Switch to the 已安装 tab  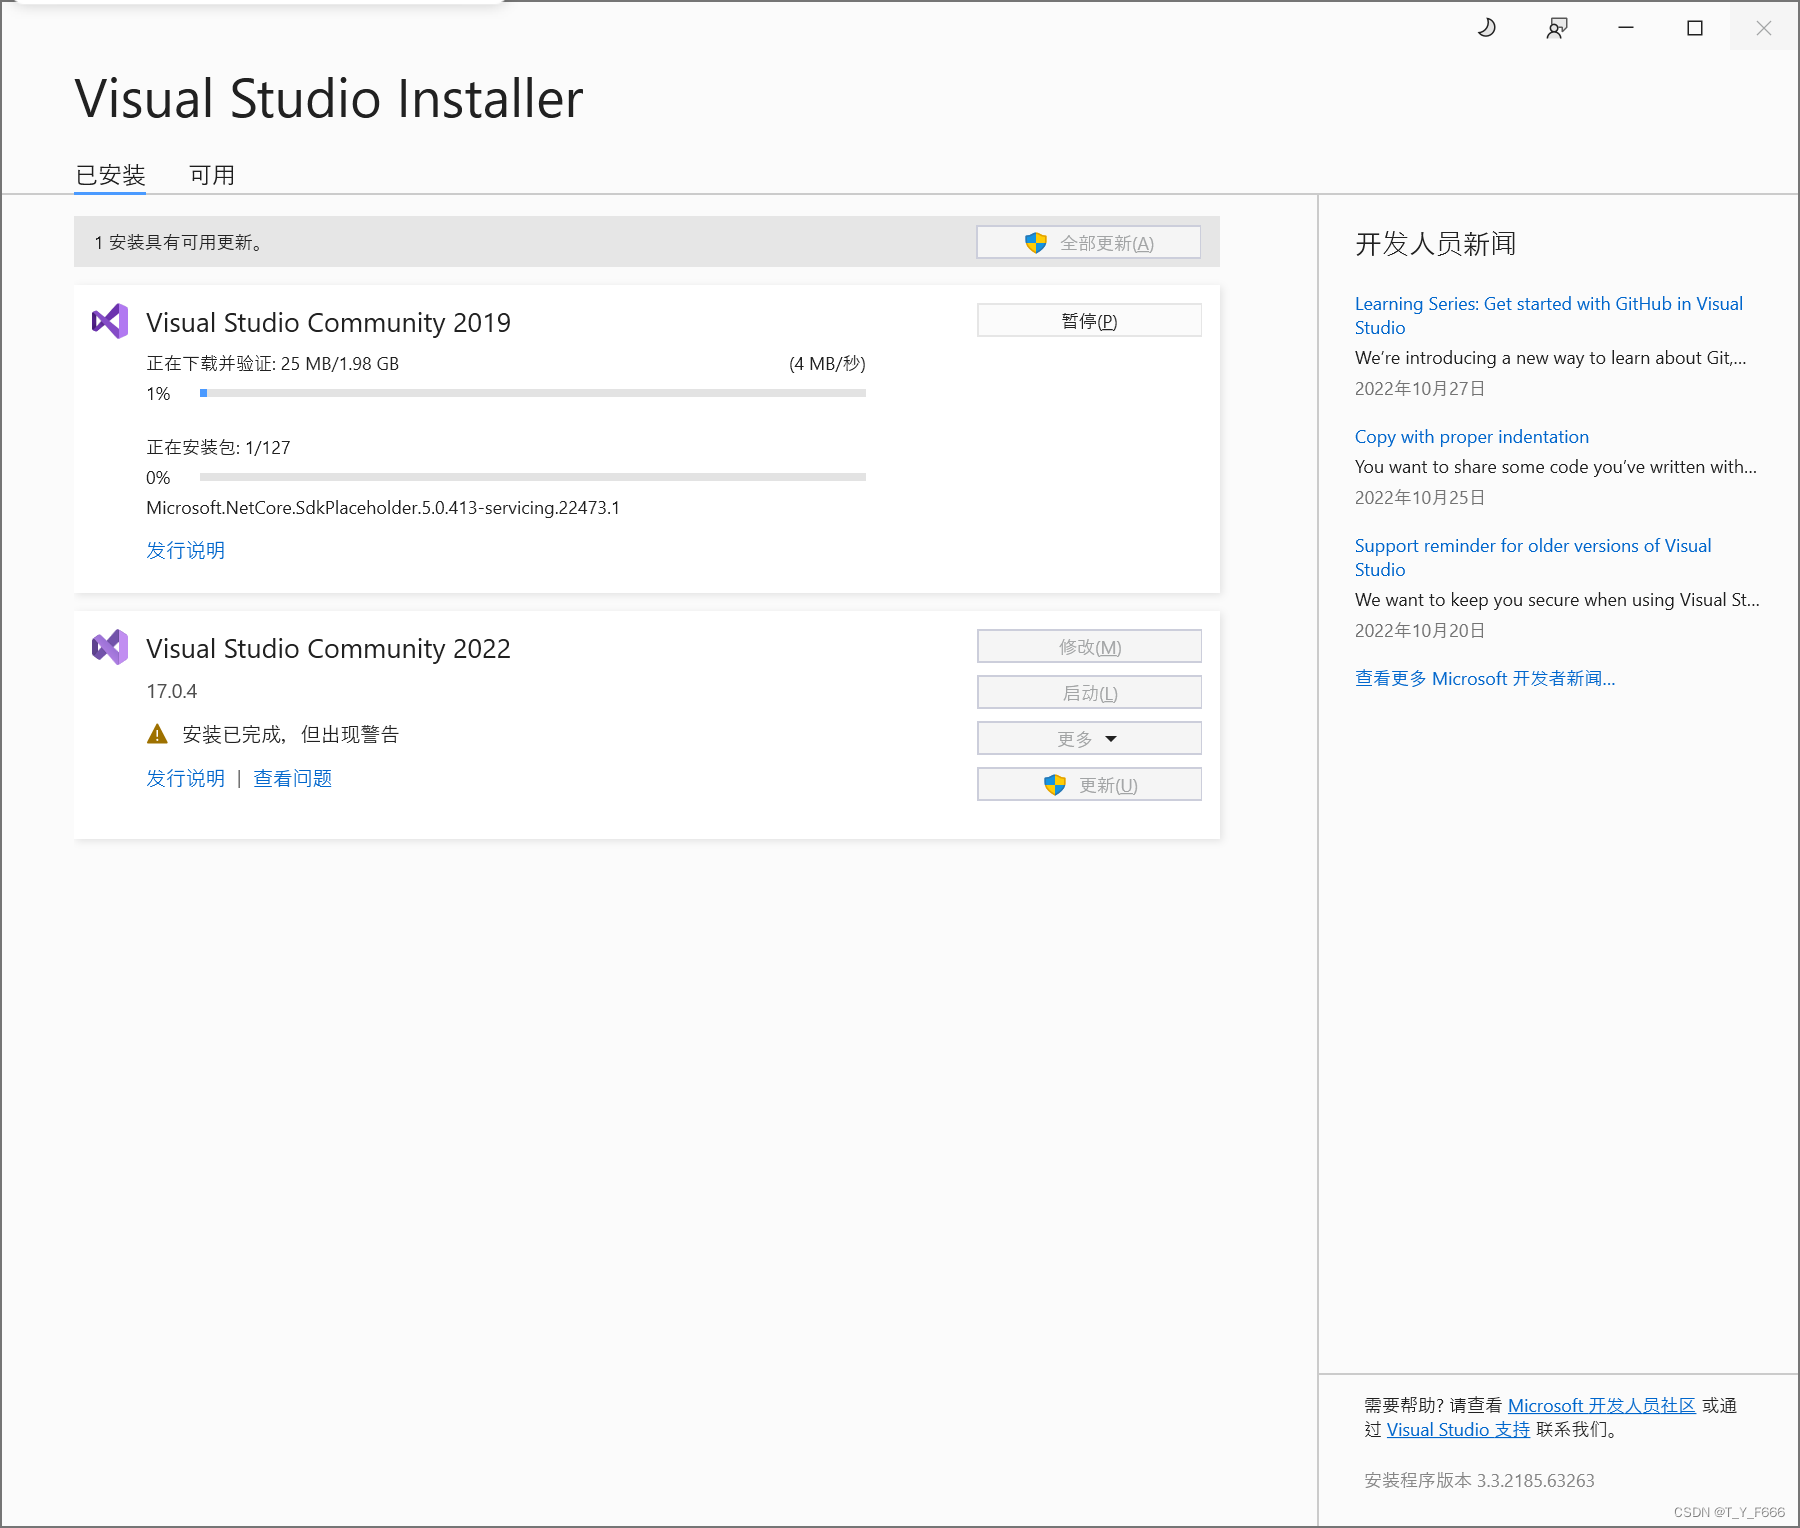110,175
